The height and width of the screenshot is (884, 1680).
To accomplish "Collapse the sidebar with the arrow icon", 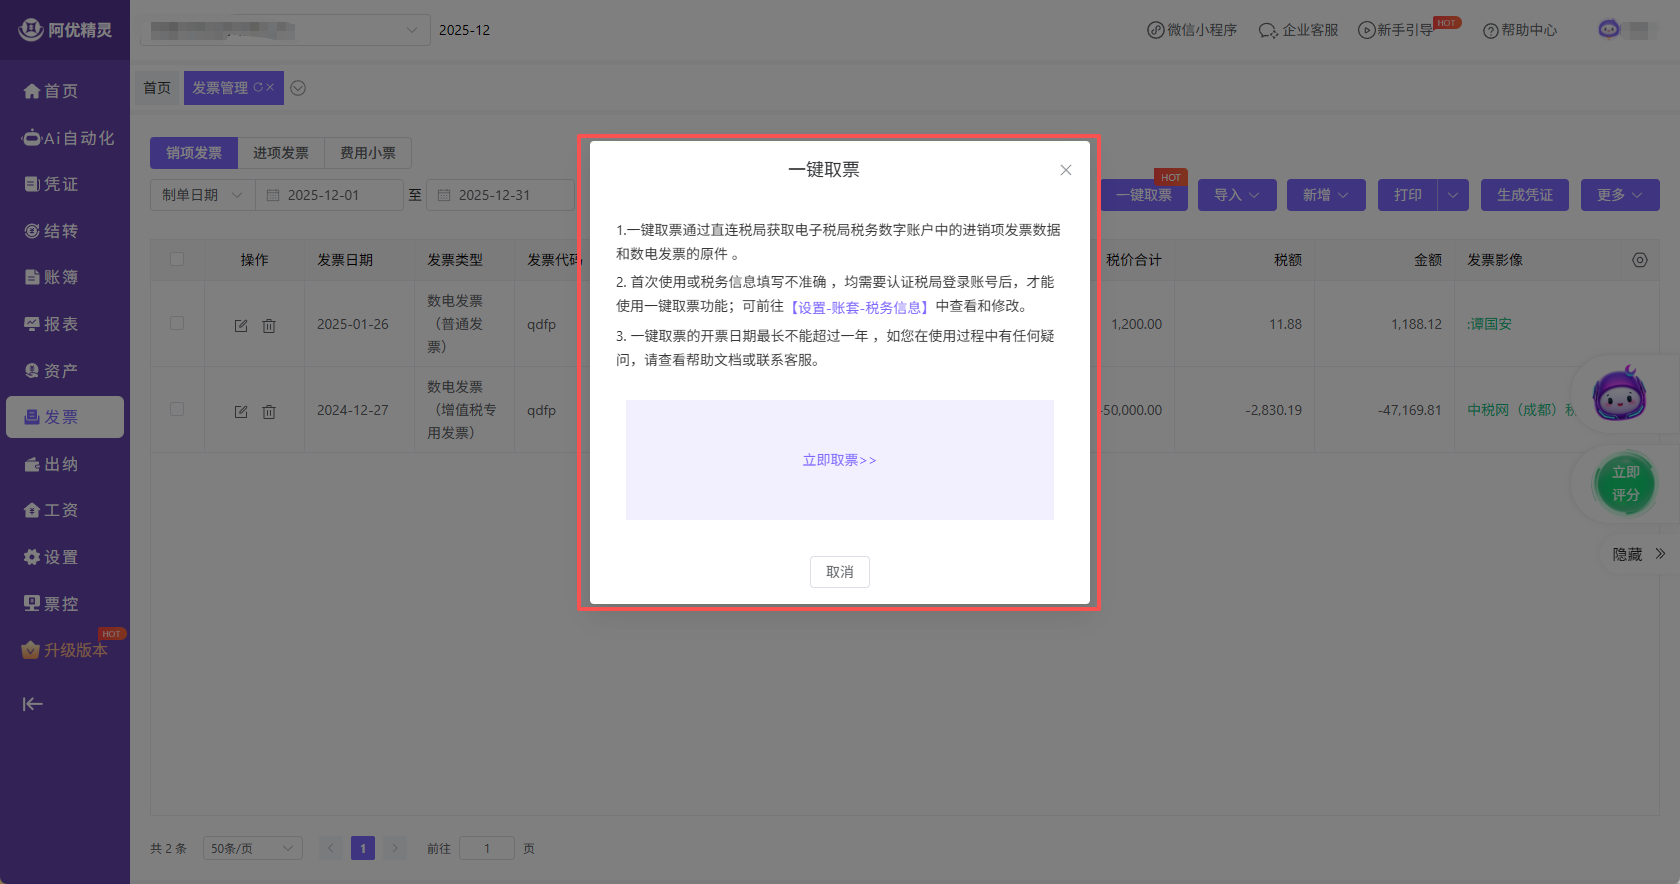I will pyautogui.click(x=33, y=704).
